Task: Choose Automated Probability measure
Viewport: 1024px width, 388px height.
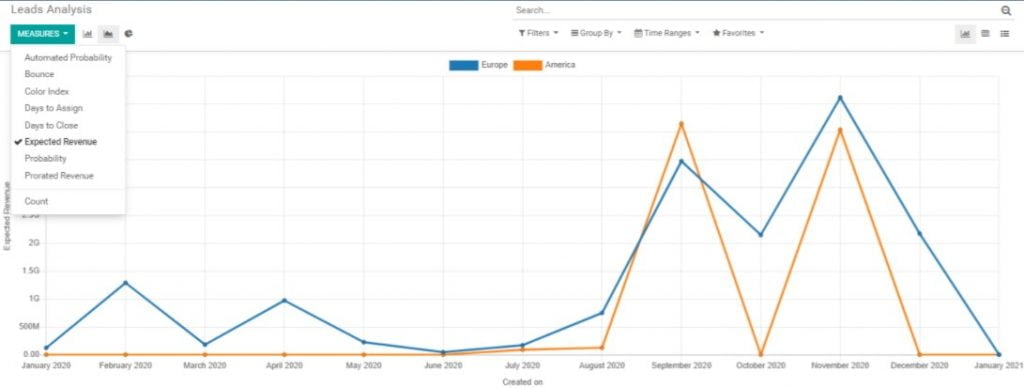Action: (68, 57)
